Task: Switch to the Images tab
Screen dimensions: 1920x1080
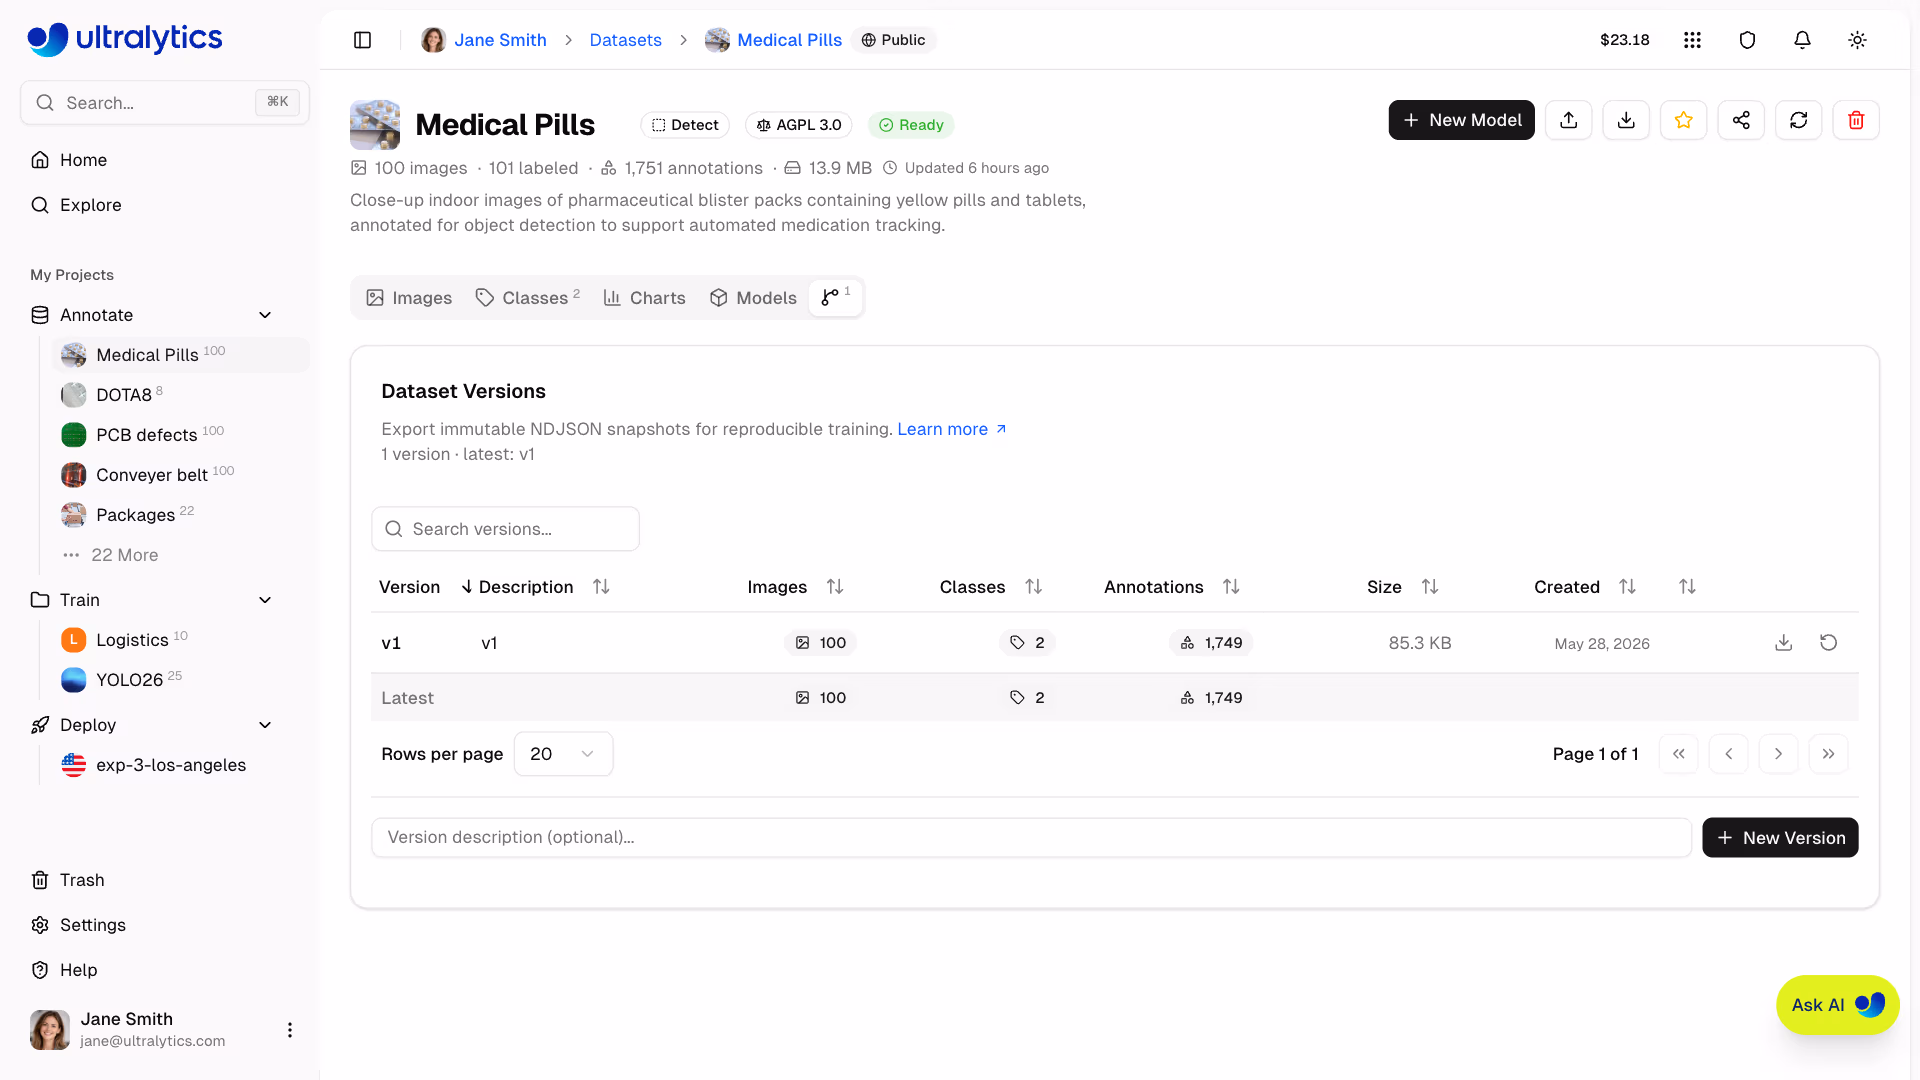Action: point(409,298)
